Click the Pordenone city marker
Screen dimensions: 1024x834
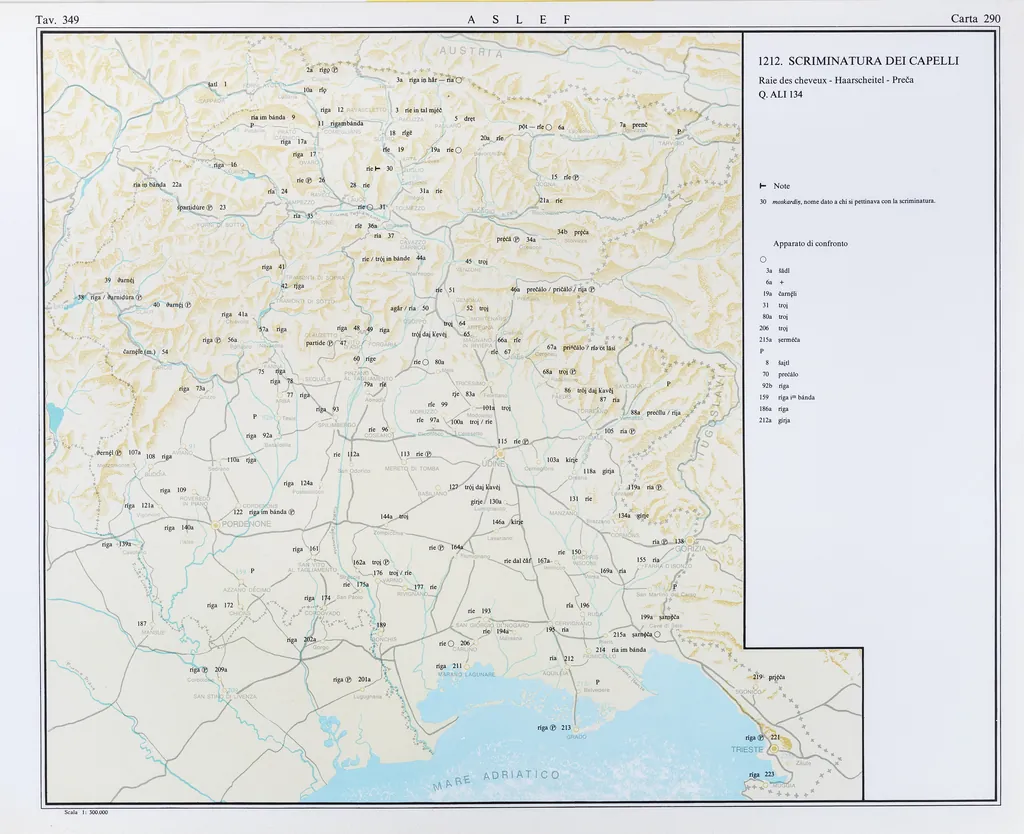215,524
